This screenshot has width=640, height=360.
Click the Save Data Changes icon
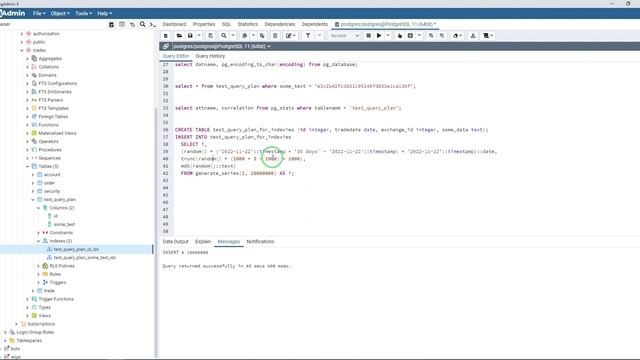(x=211, y=36)
